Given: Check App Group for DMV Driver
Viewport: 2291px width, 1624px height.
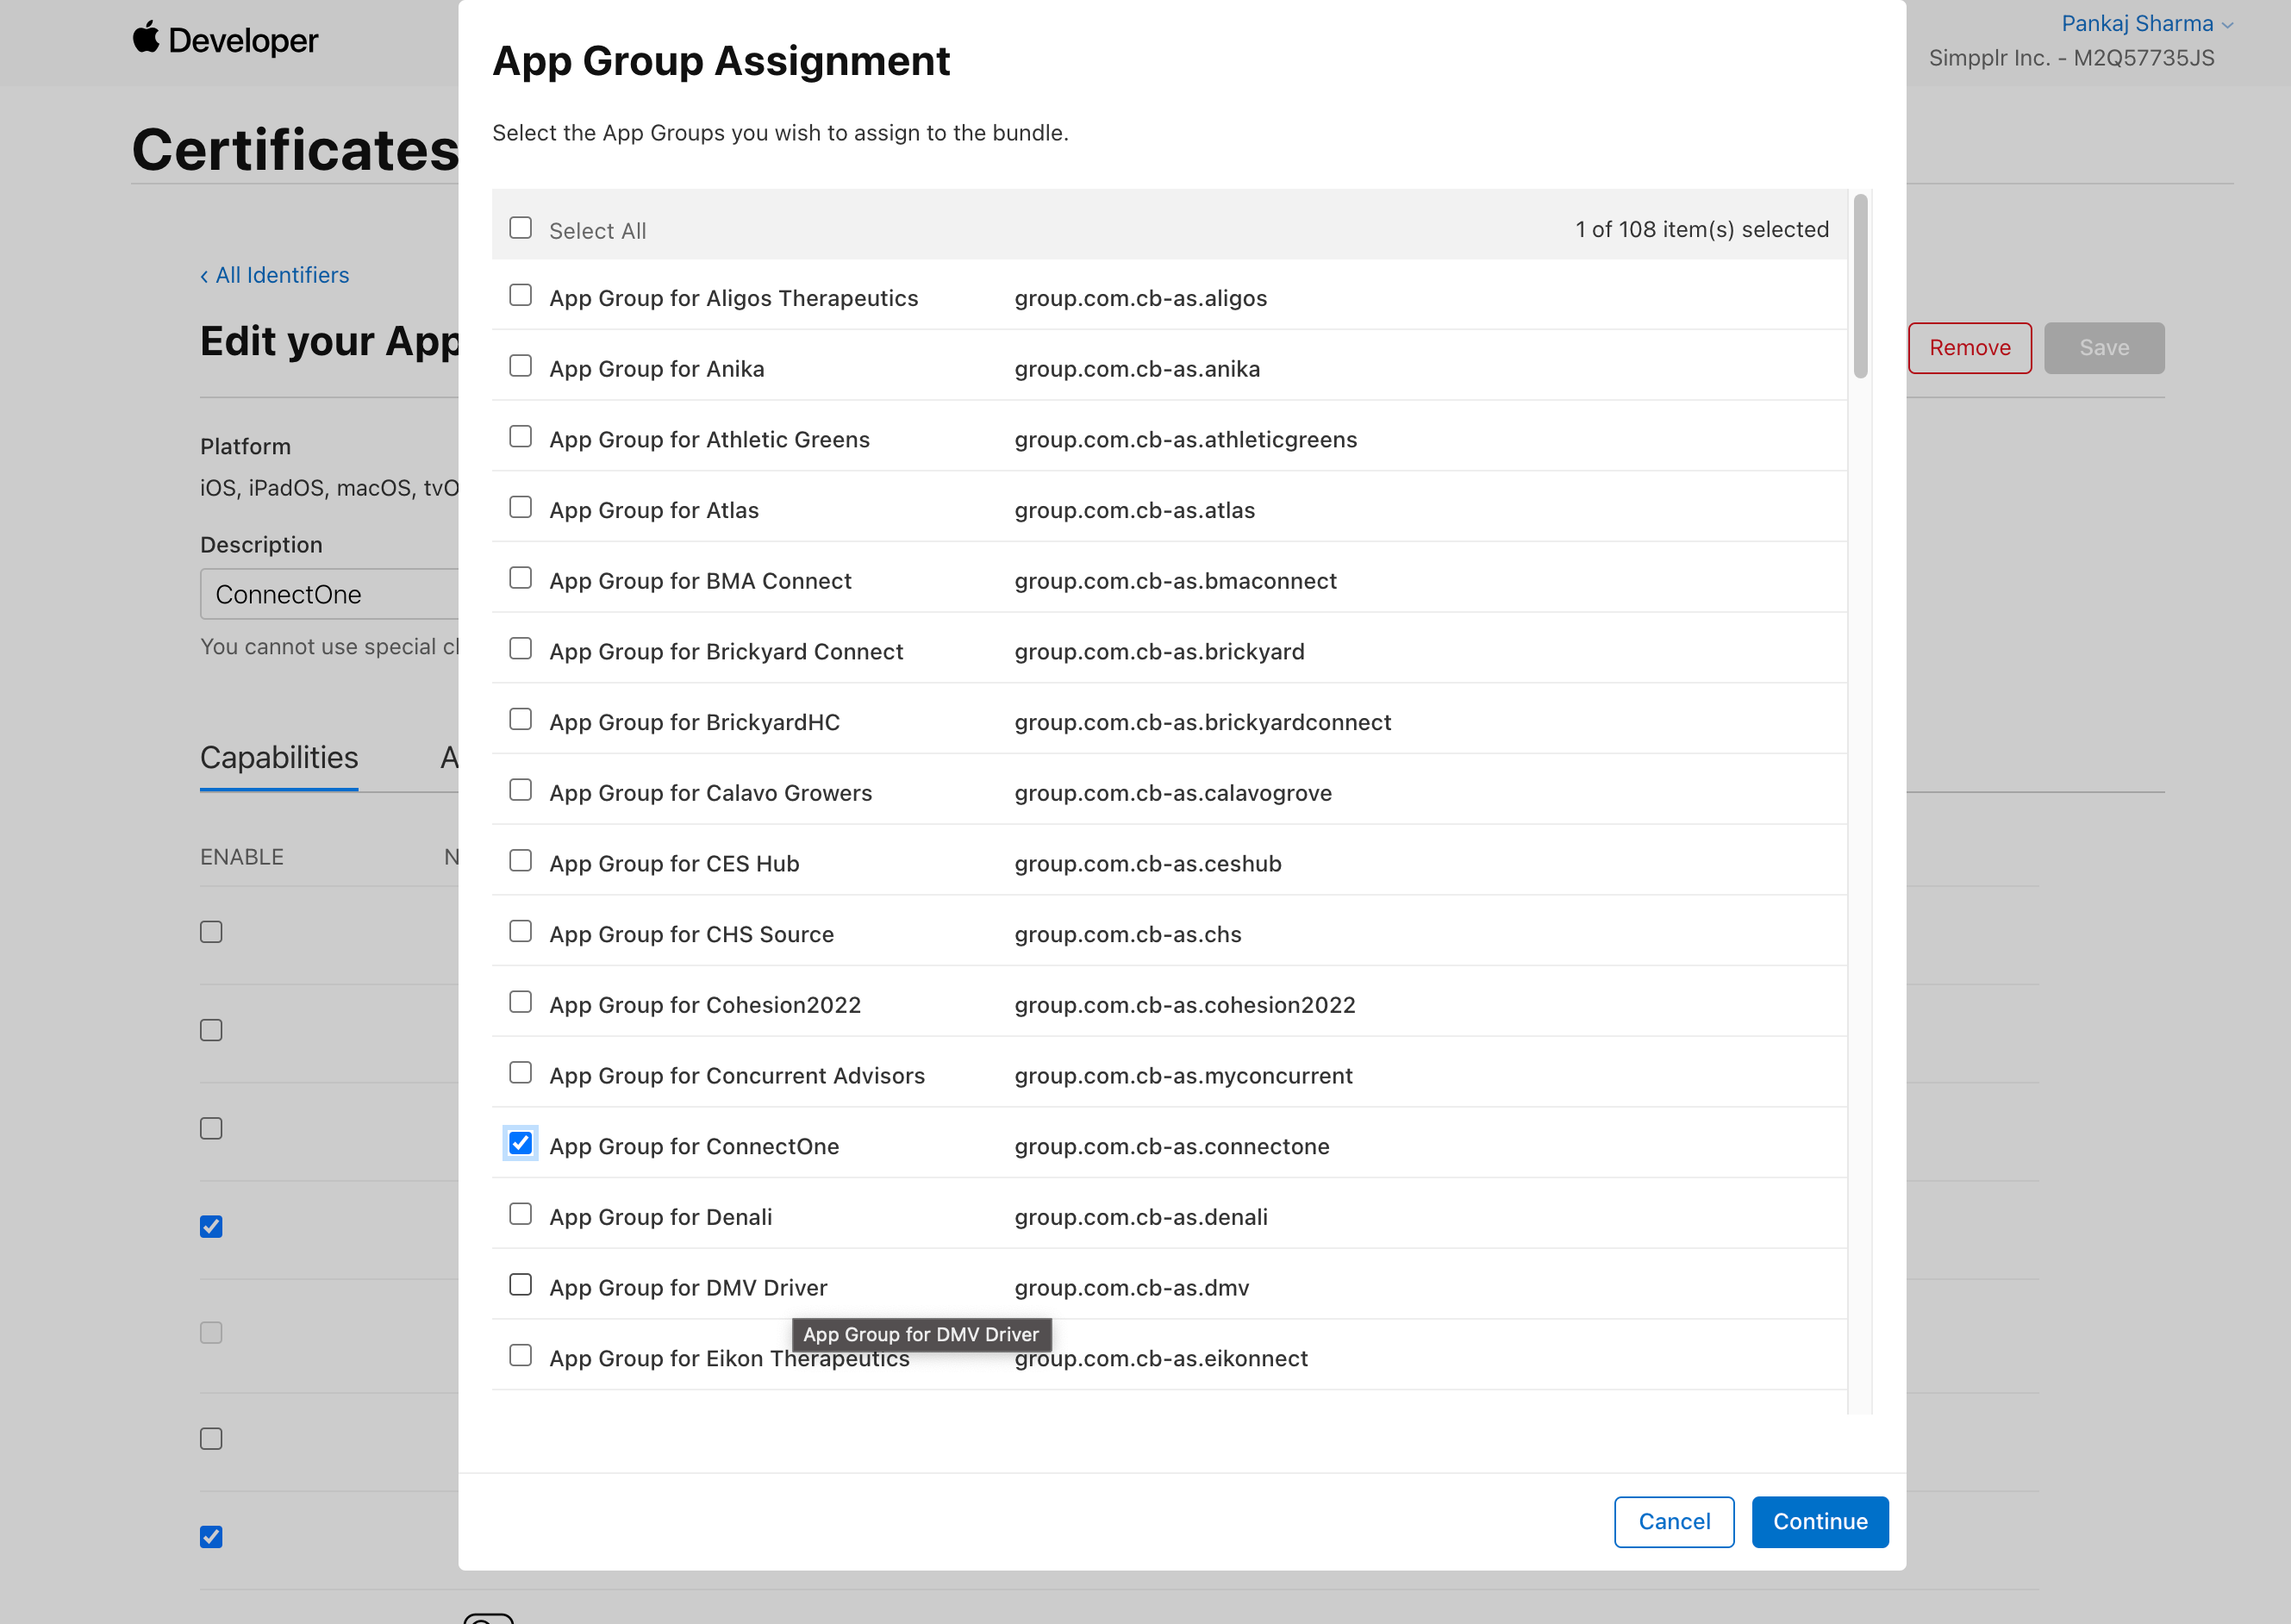Looking at the screenshot, I should click(520, 1285).
